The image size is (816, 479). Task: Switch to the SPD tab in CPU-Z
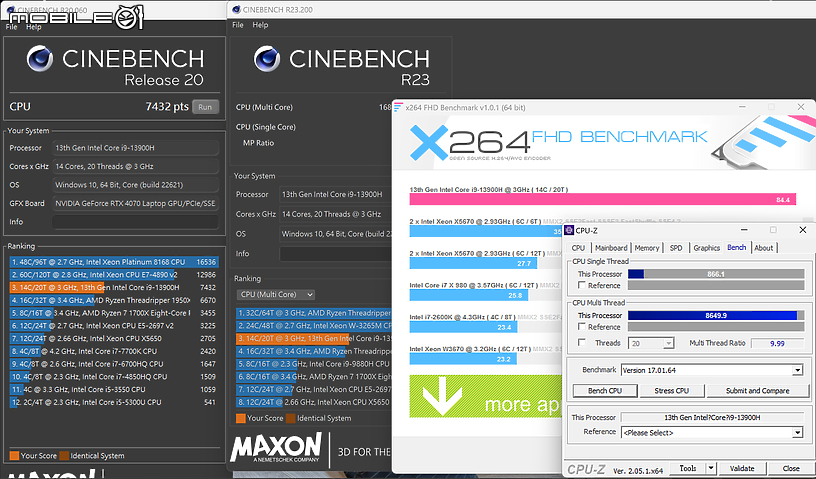point(676,248)
